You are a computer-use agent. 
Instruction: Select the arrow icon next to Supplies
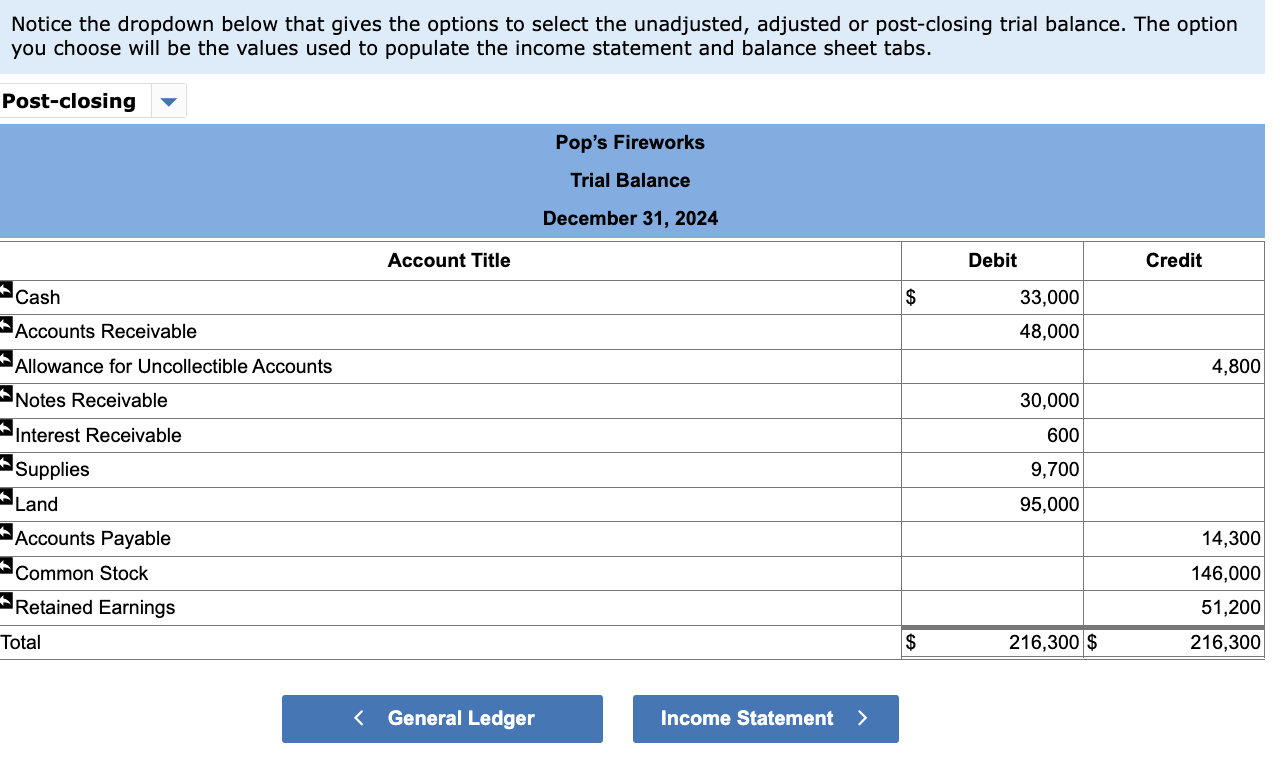4,463
